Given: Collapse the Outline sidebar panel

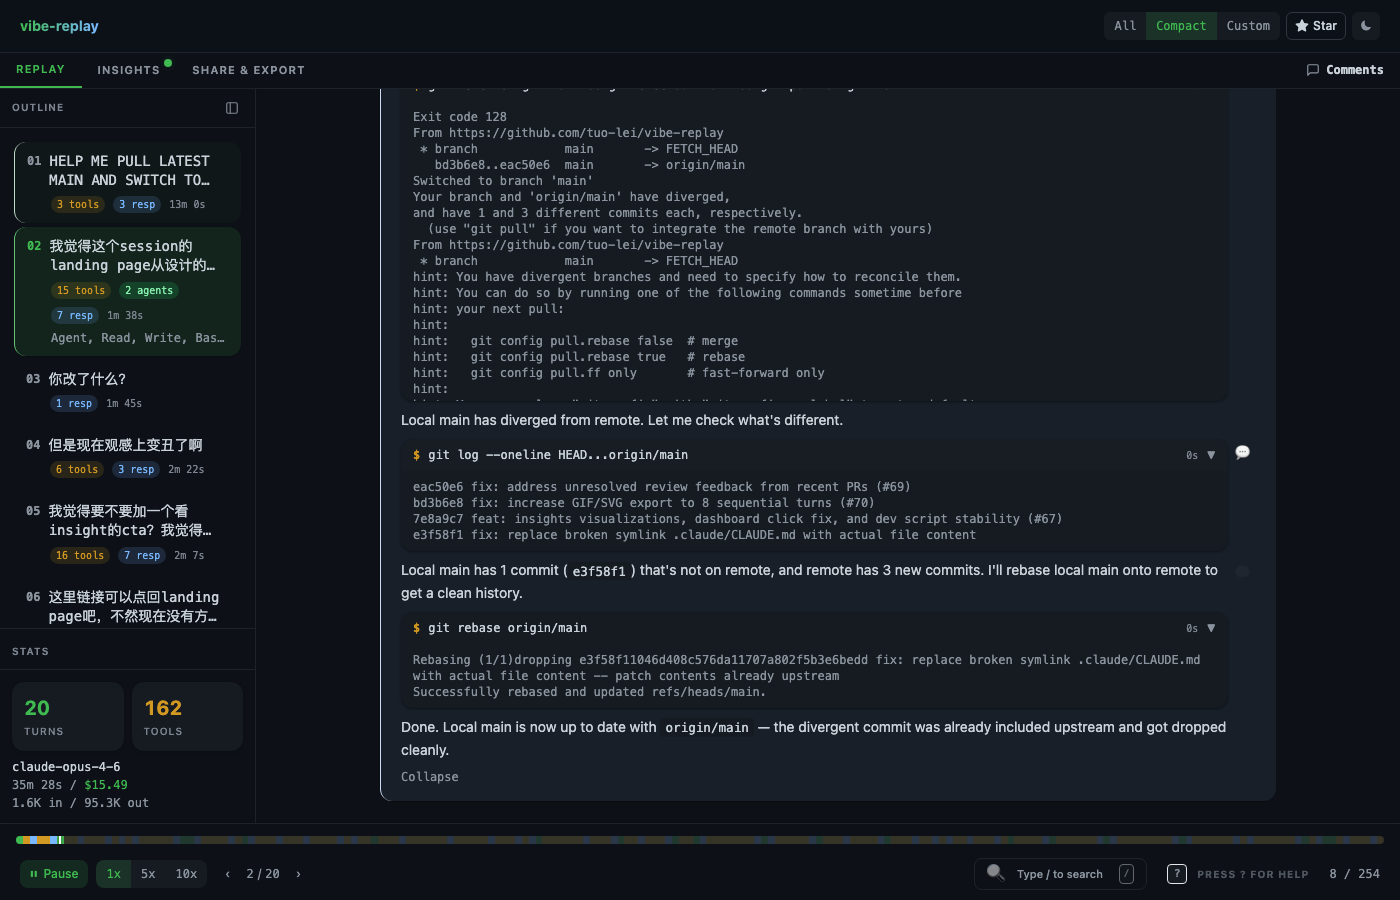Looking at the screenshot, I should (x=232, y=107).
